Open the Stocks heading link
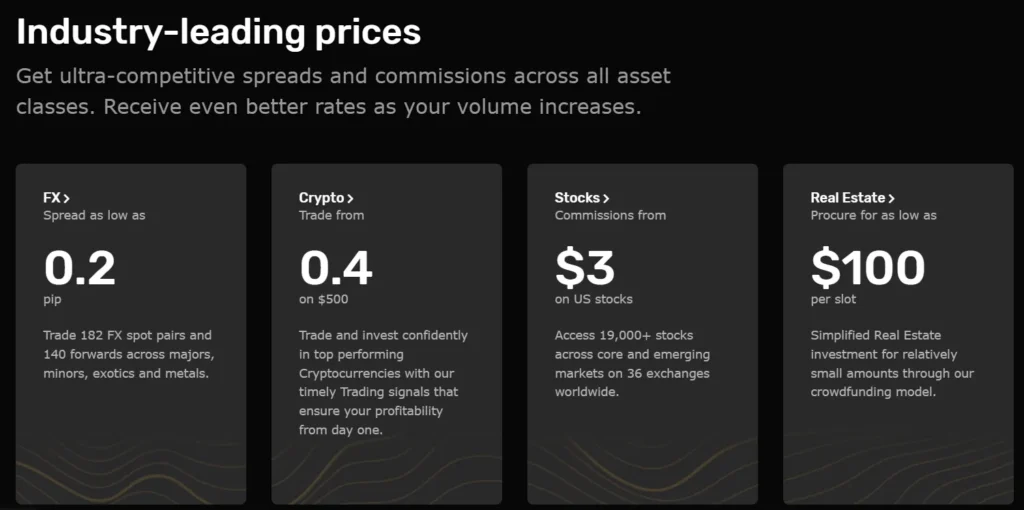This screenshot has width=1024, height=510. (x=577, y=198)
